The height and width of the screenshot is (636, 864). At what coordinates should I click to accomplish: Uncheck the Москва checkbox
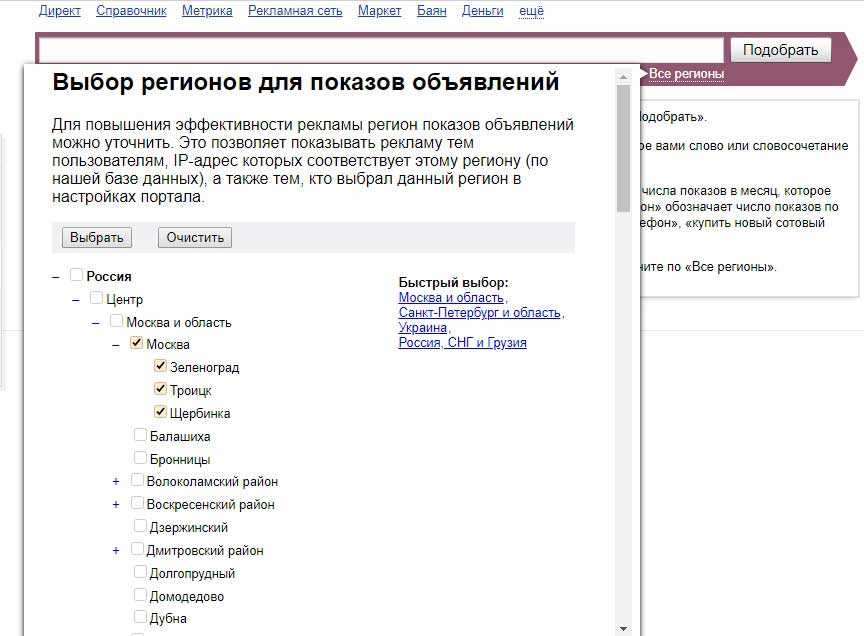click(137, 344)
